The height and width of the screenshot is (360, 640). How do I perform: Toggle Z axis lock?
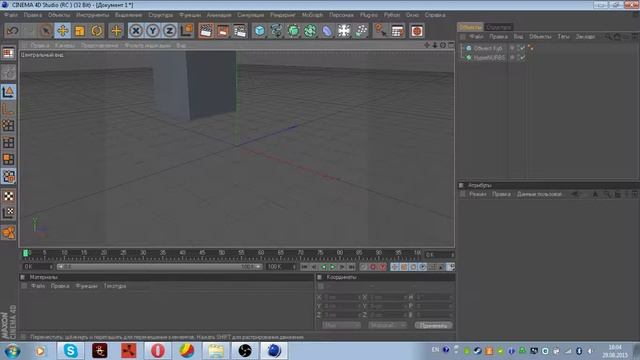169,31
